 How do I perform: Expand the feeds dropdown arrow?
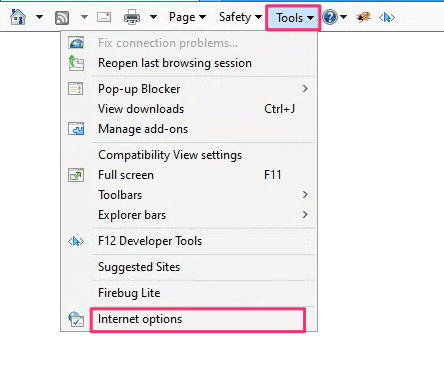coord(84,17)
